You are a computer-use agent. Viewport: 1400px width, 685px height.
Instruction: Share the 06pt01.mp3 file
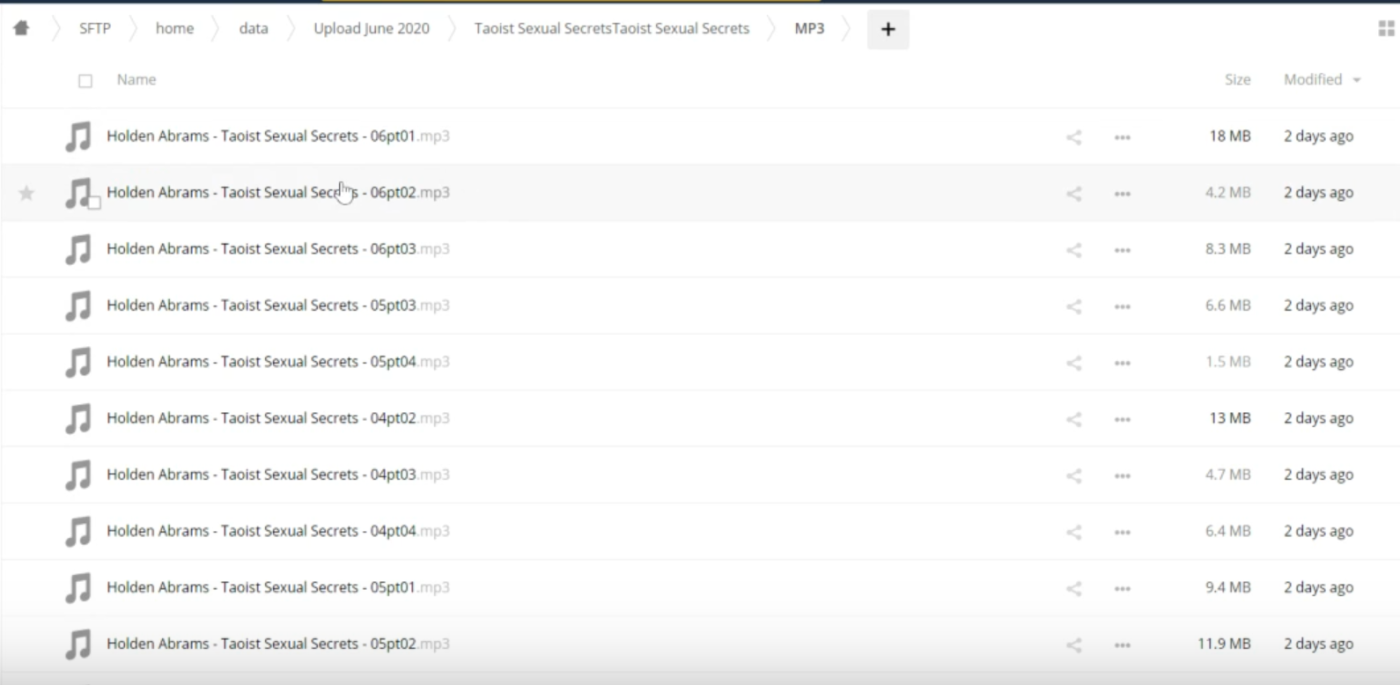point(1074,137)
